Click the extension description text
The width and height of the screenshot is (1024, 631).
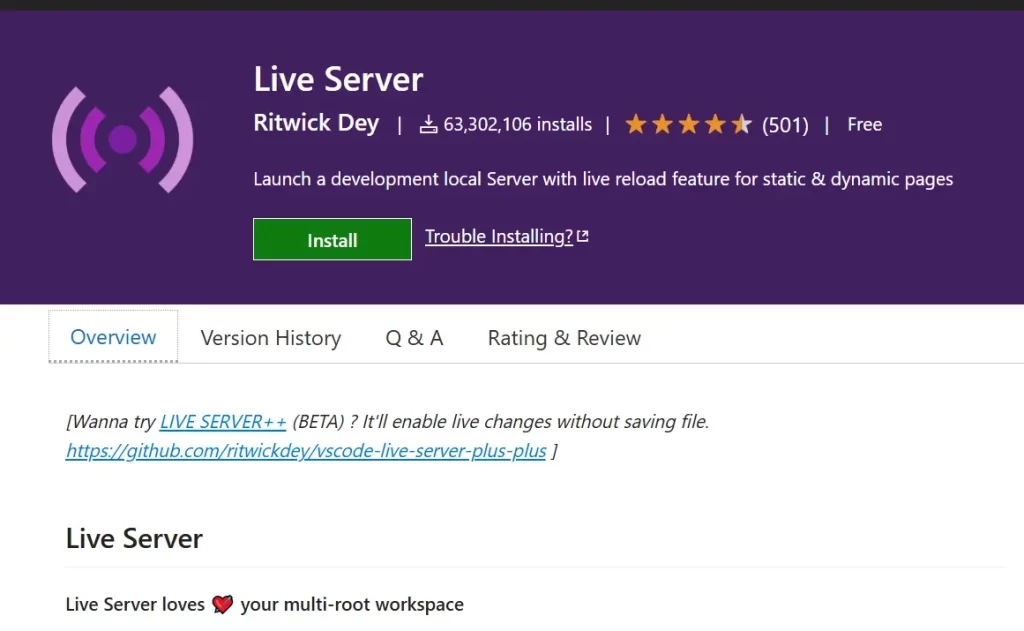click(603, 179)
